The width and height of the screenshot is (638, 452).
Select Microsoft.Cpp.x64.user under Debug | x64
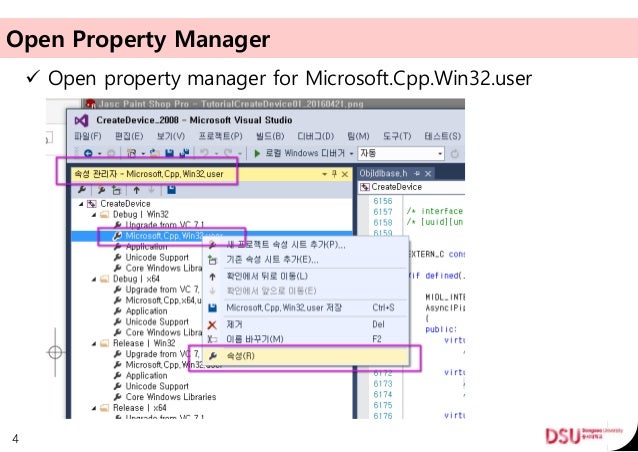coord(164,300)
